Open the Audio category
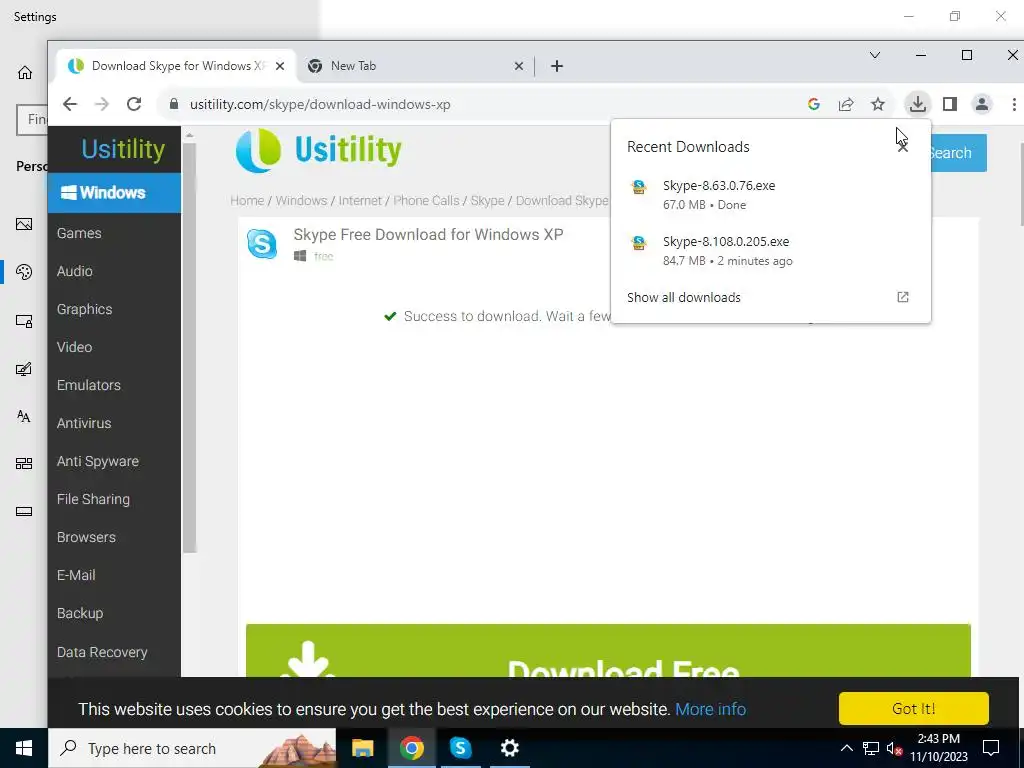This screenshot has height=768, width=1024. pyautogui.click(x=74, y=271)
